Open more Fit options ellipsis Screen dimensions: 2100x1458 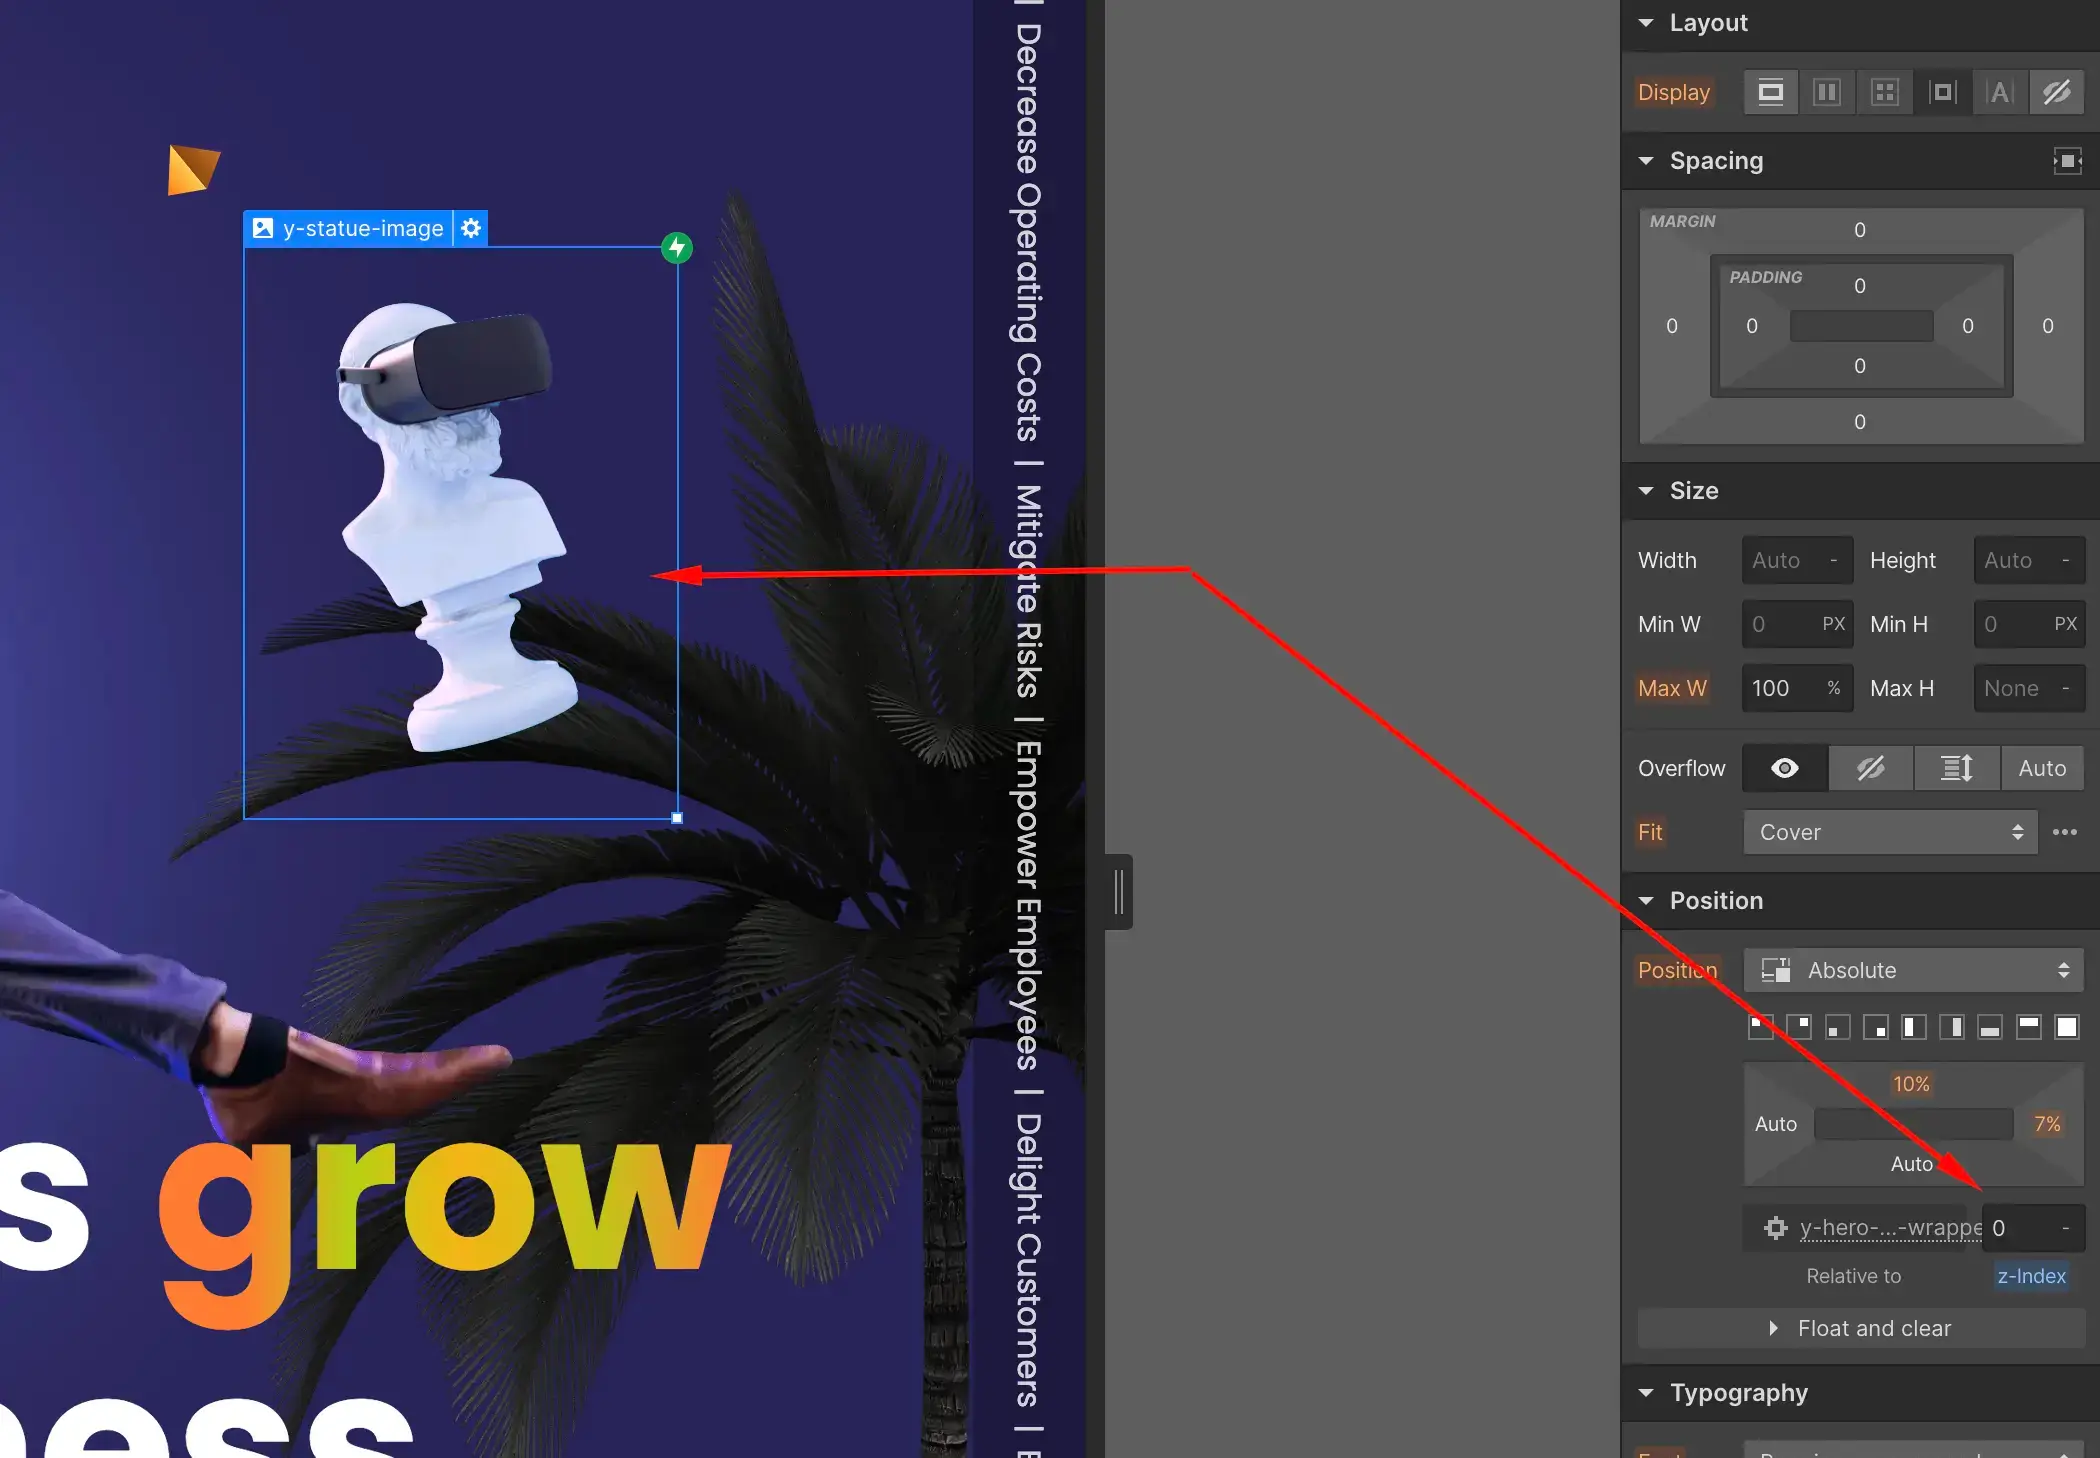pyautogui.click(x=2065, y=832)
